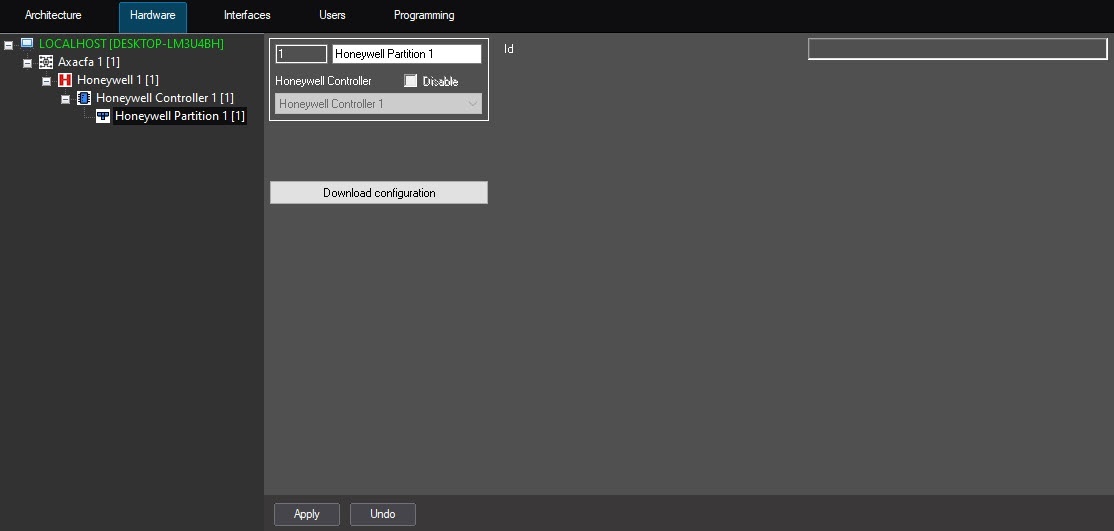
Task: Click the LOCALHOST computer icon
Action: click(x=27, y=44)
